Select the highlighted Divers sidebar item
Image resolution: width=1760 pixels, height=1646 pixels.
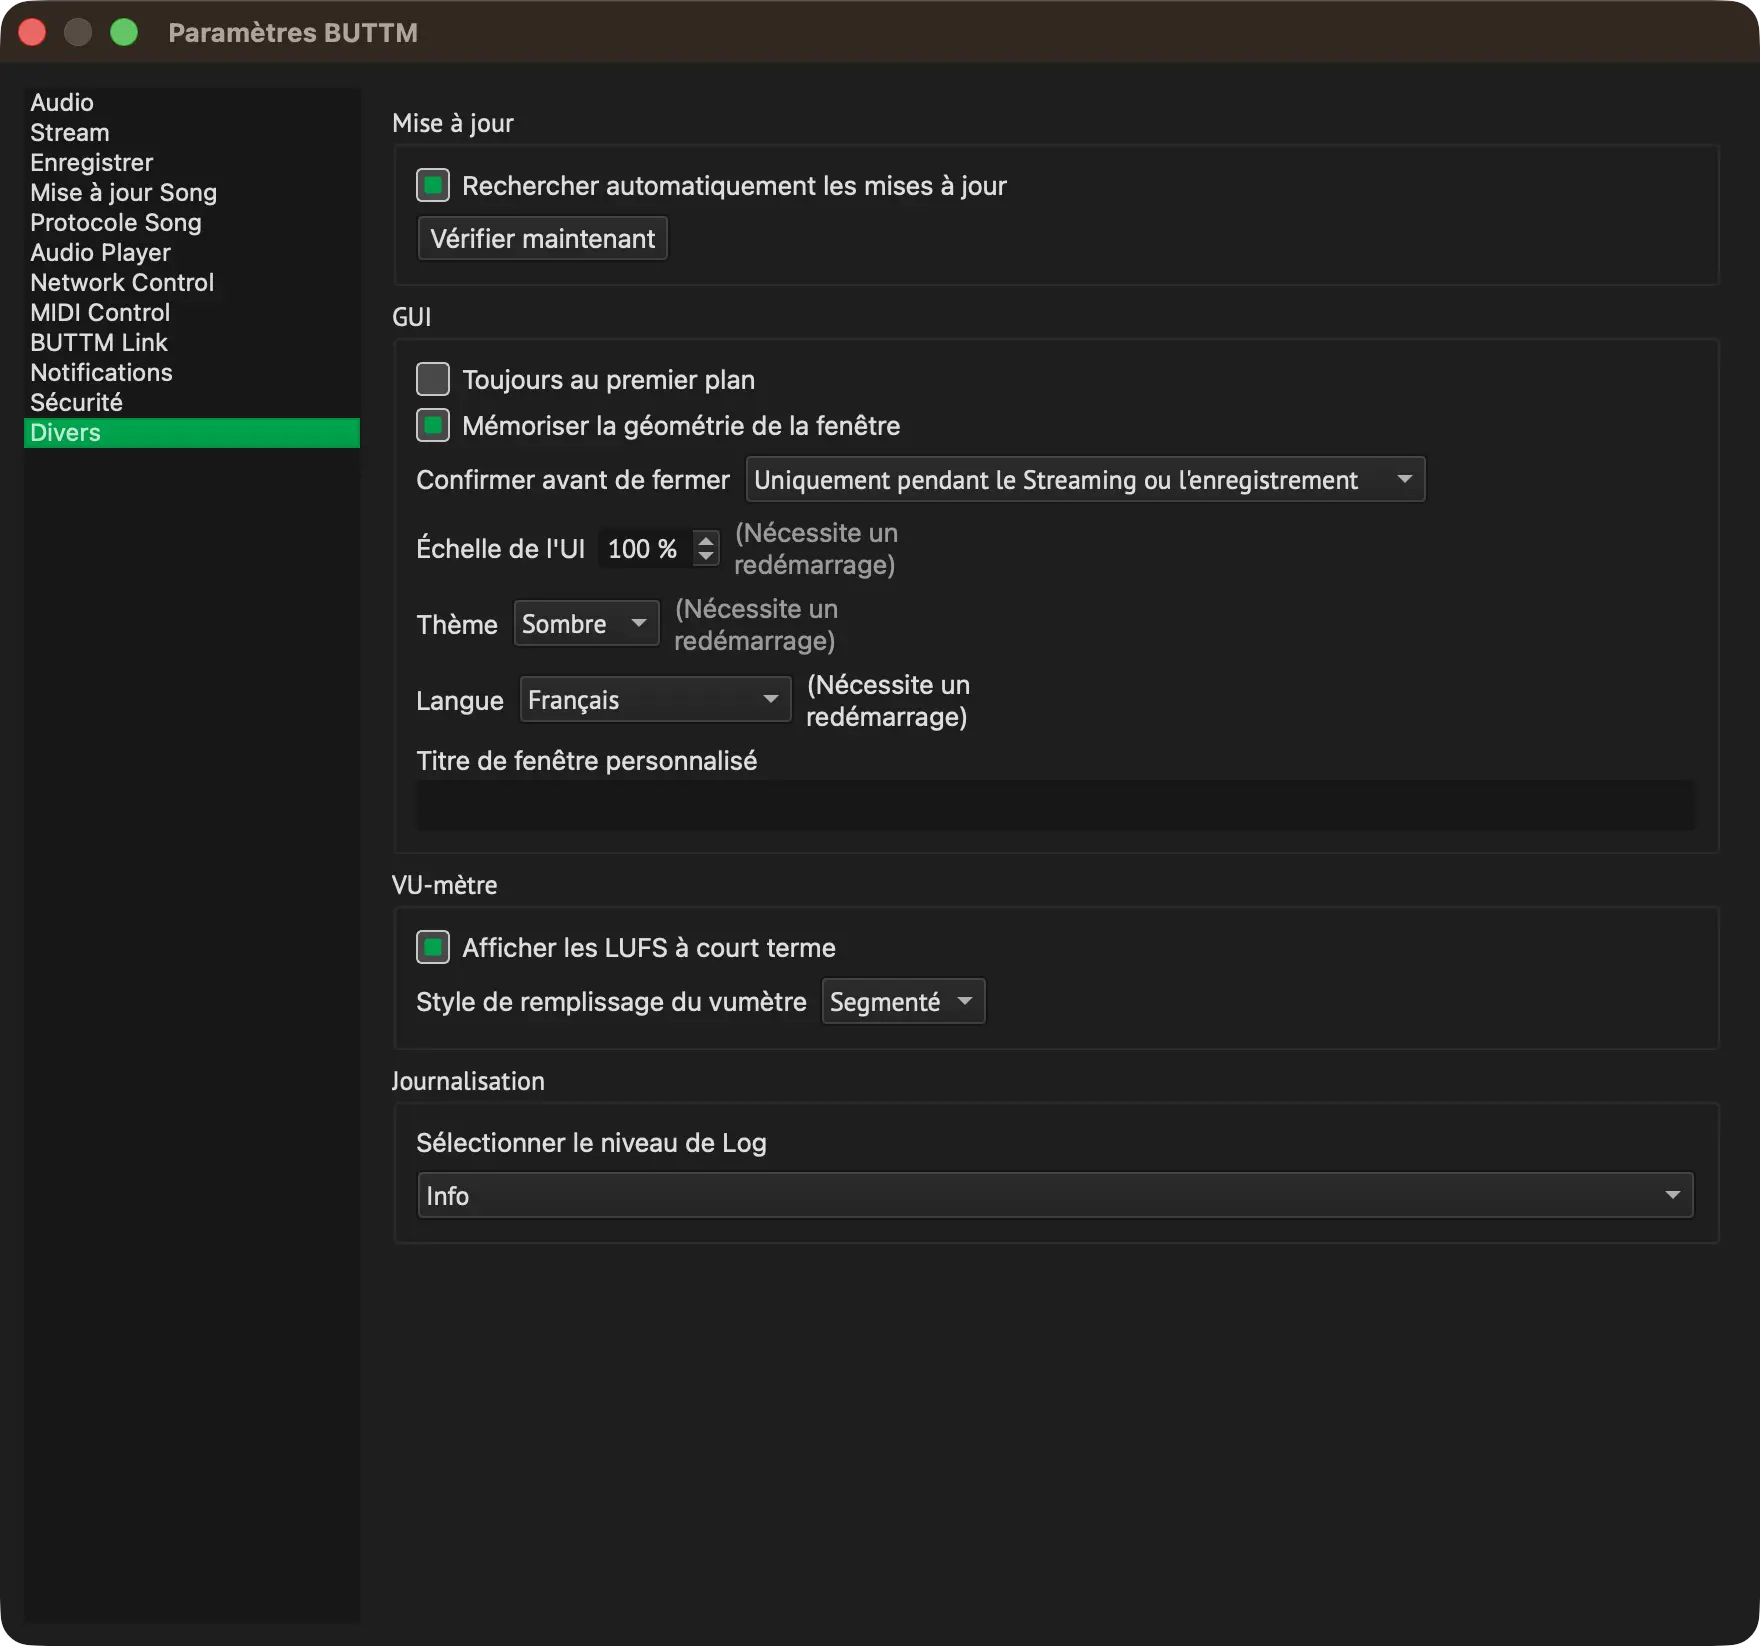click(192, 432)
